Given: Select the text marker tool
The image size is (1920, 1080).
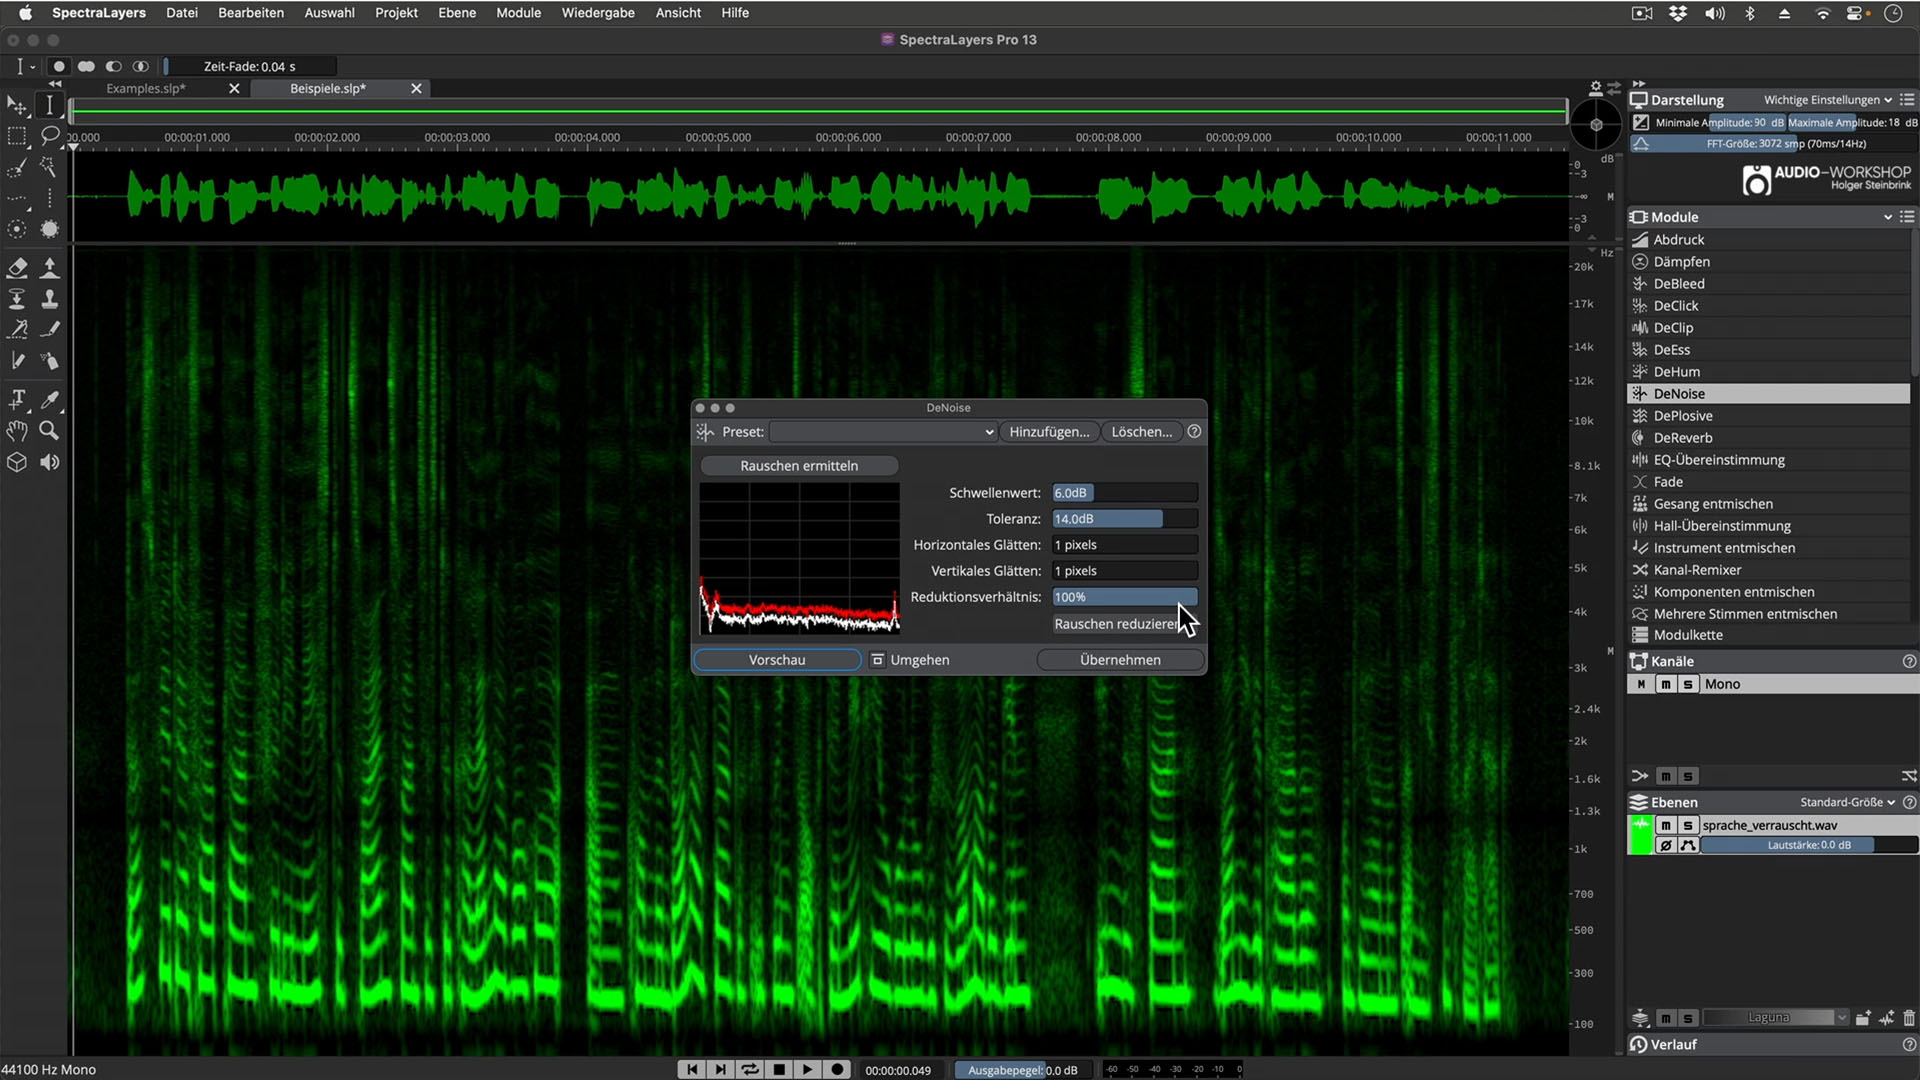Looking at the screenshot, I should point(17,400).
